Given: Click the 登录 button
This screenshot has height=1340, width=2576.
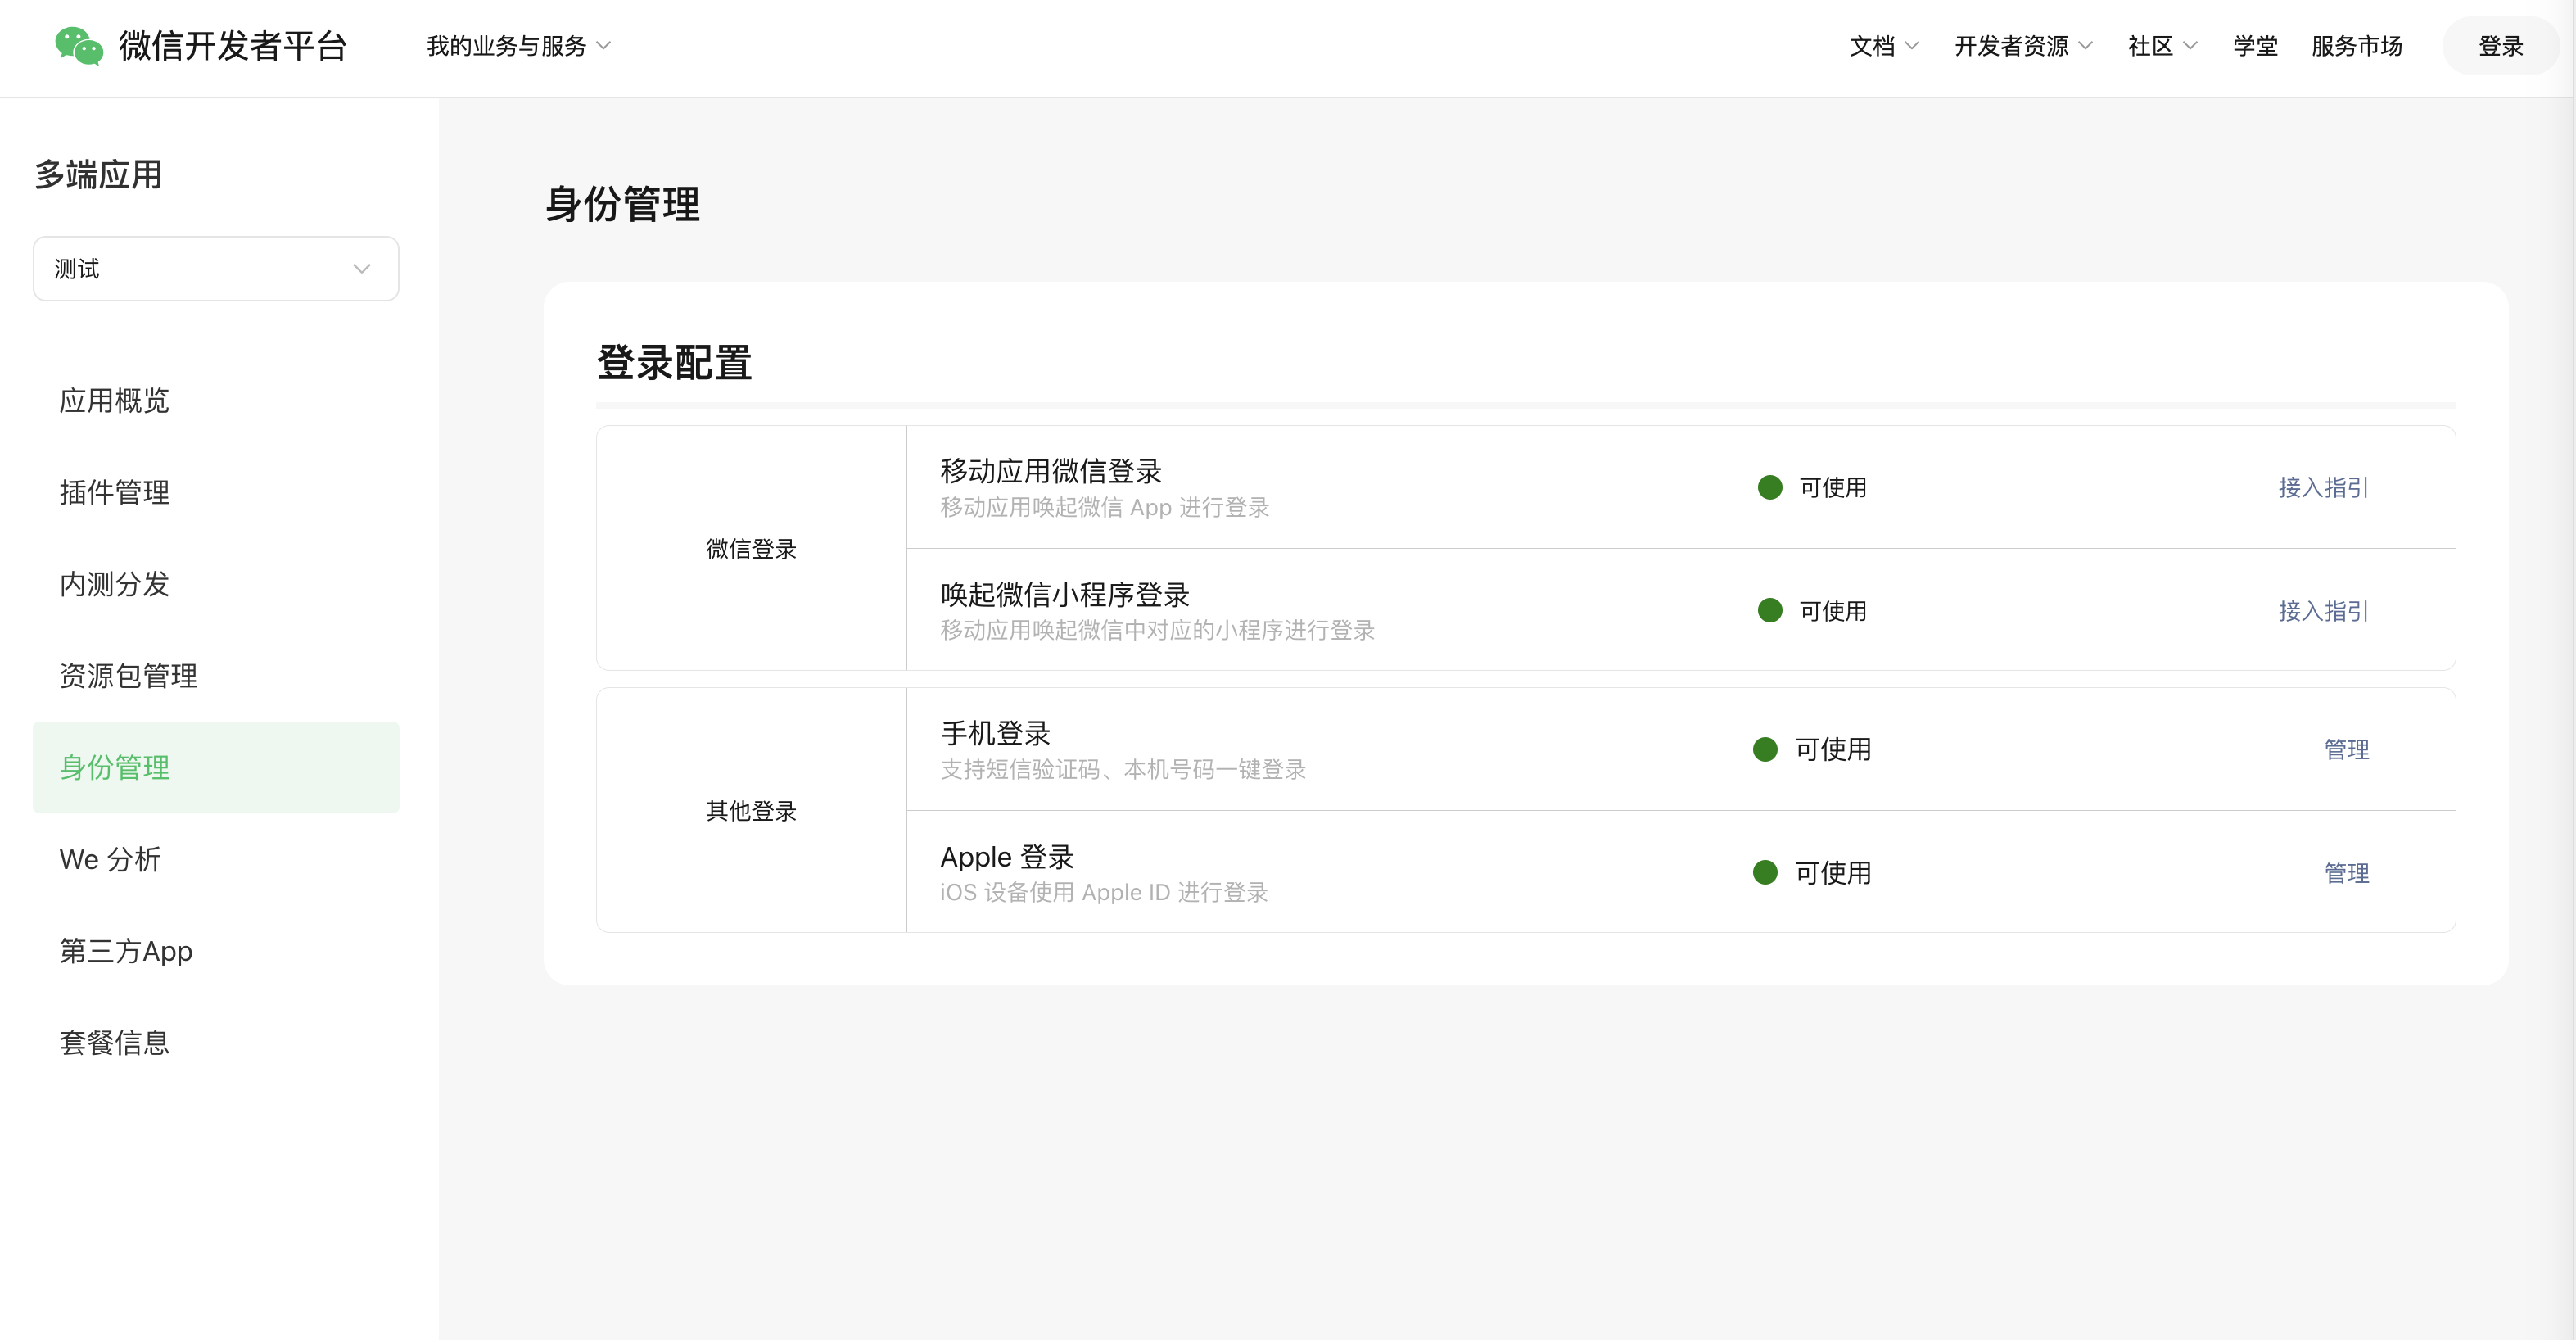Looking at the screenshot, I should tap(2500, 46).
